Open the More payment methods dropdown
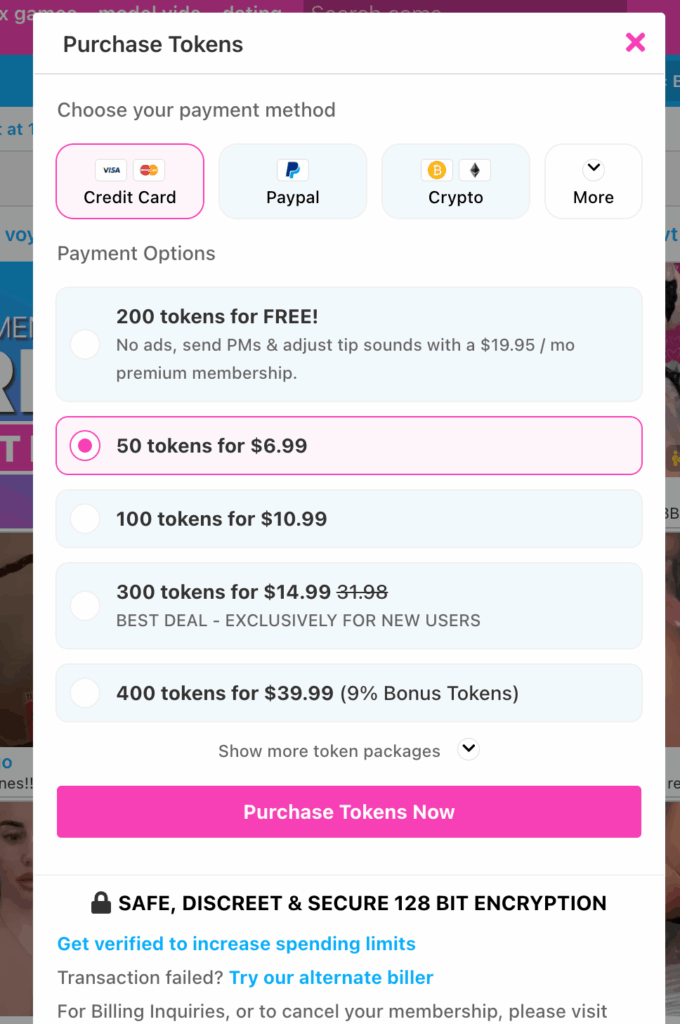 pyautogui.click(x=593, y=181)
